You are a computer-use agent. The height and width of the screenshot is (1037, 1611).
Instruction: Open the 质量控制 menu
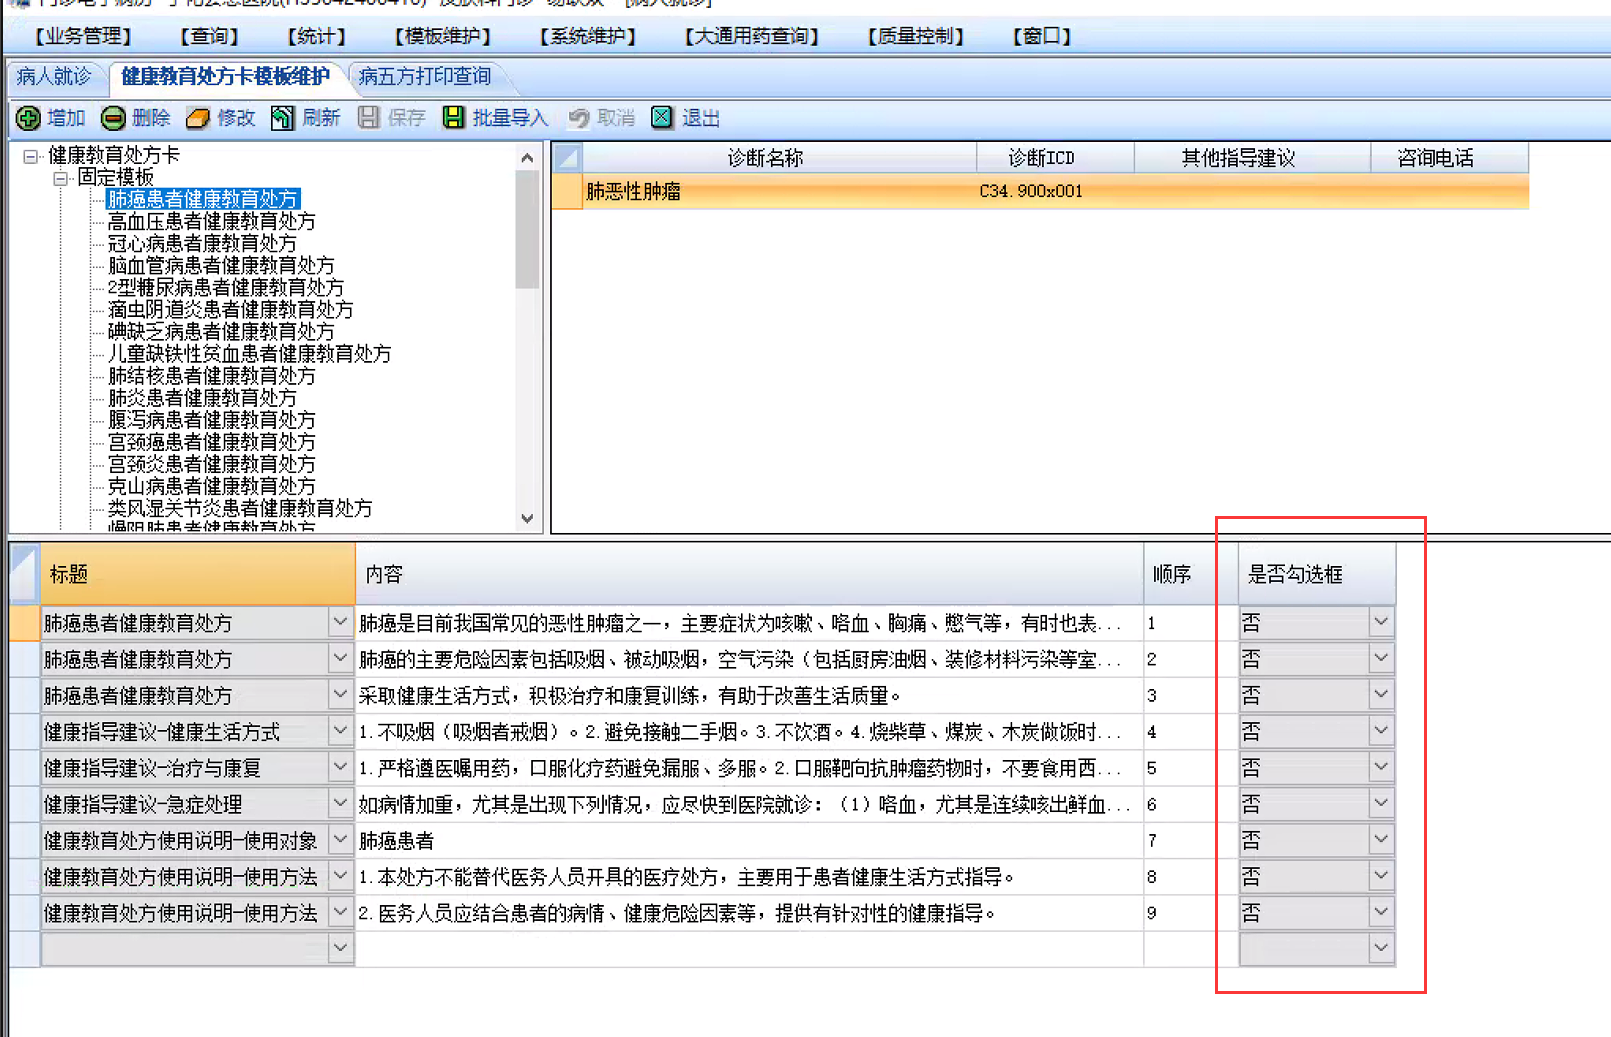point(916,37)
